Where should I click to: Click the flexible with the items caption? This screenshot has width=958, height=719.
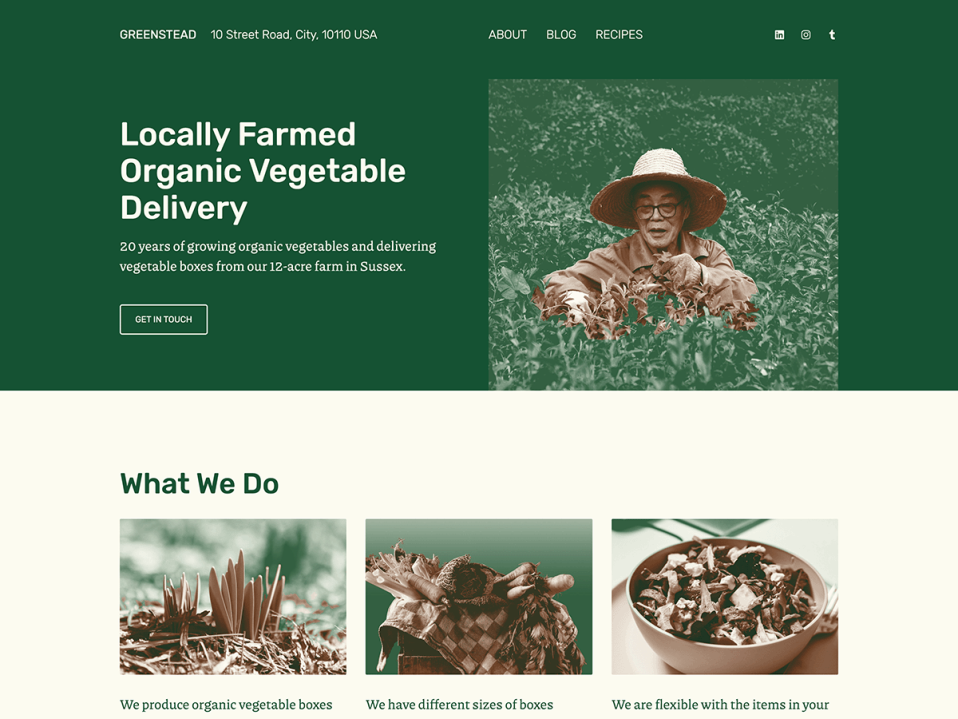(720, 705)
